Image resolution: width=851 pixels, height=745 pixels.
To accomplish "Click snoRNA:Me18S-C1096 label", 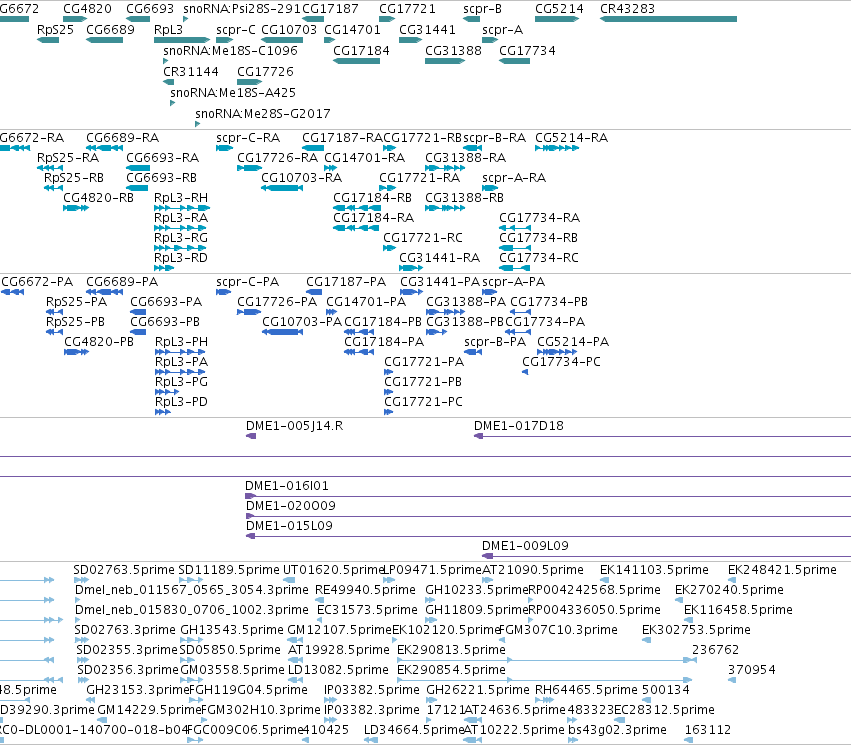I will click(x=231, y=51).
